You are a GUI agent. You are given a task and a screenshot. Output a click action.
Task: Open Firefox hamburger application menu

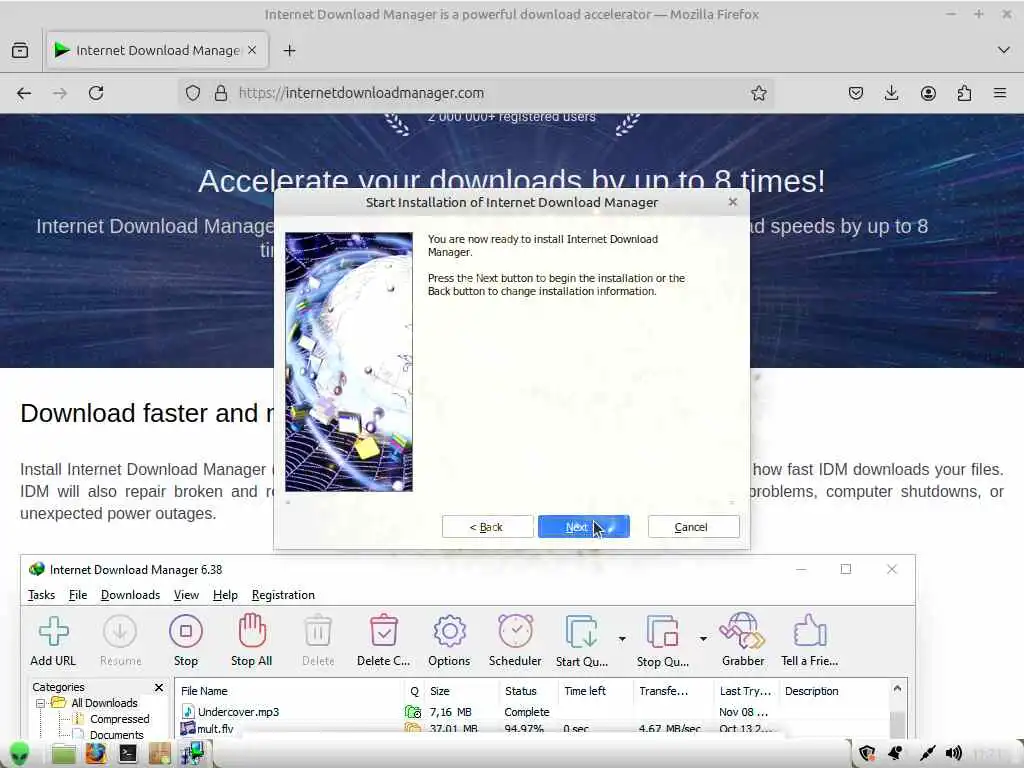click(x=1000, y=93)
